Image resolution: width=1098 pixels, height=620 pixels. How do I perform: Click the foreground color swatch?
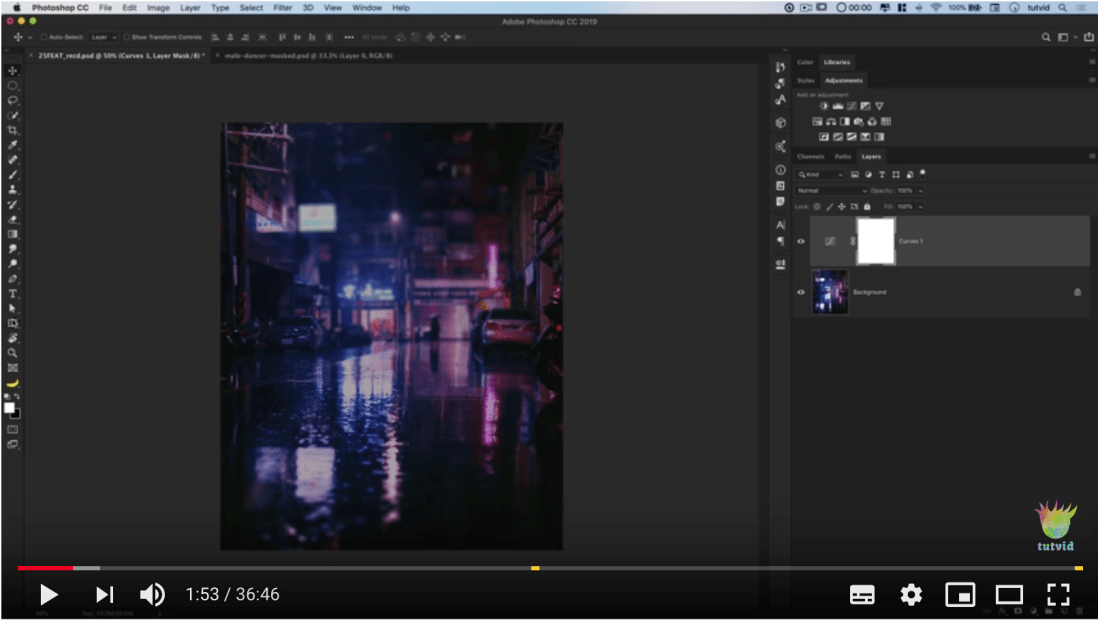pos(10,408)
